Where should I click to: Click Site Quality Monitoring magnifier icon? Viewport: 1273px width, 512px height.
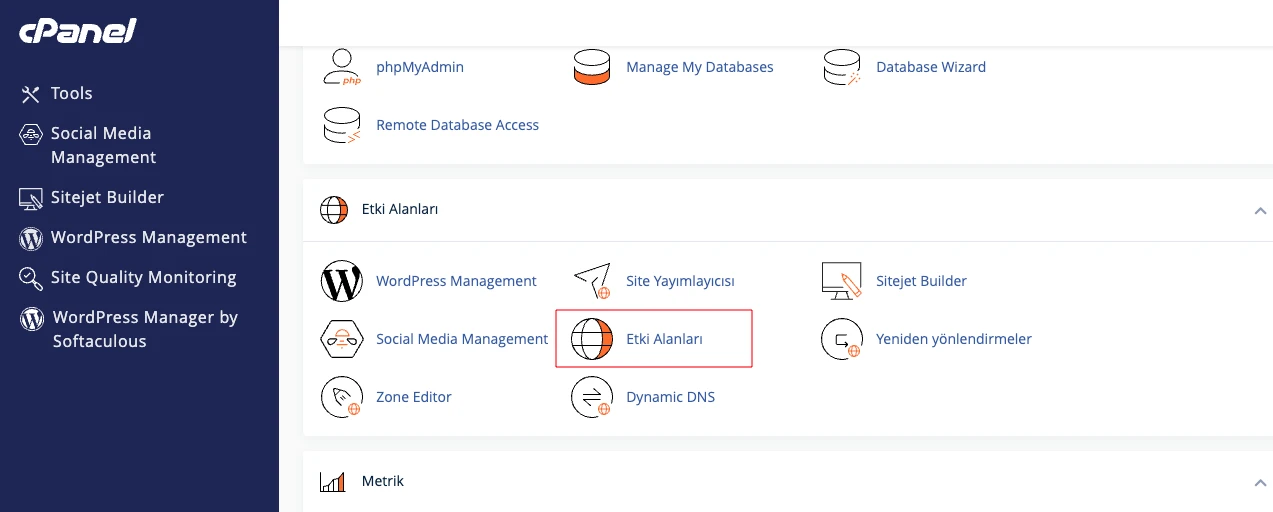click(x=31, y=278)
